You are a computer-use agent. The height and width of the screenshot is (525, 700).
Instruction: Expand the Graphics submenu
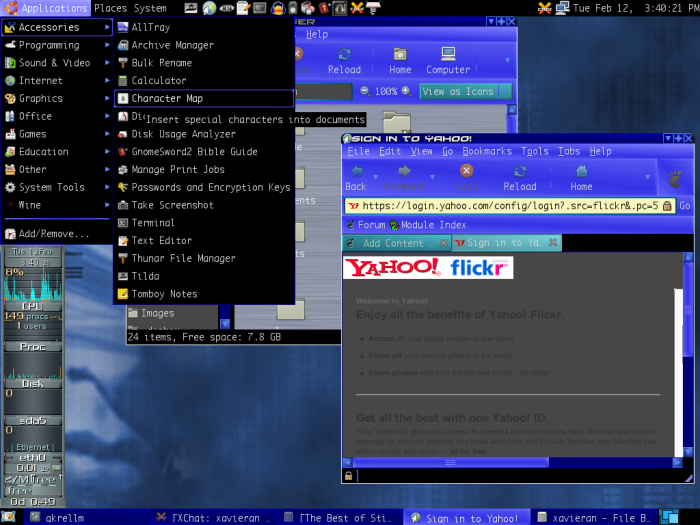[x=57, y=98]
